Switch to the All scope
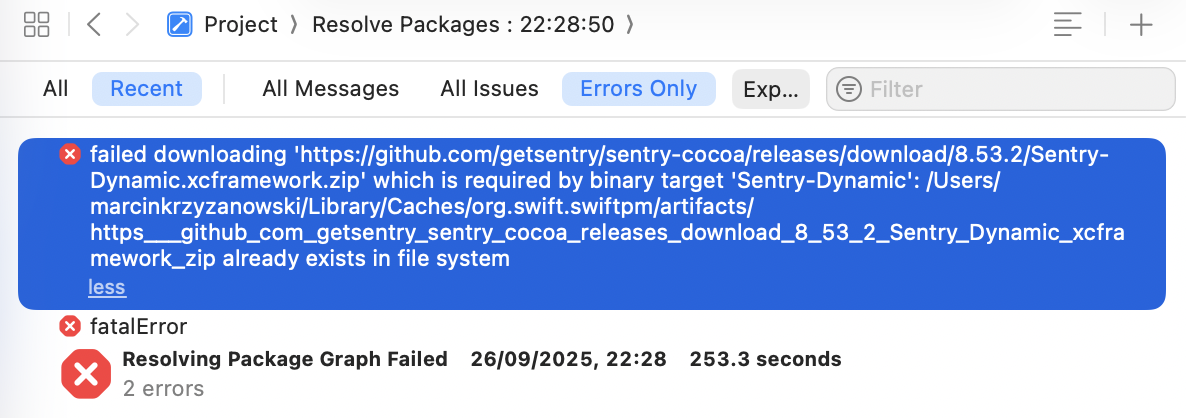 (x=56, y=89)
